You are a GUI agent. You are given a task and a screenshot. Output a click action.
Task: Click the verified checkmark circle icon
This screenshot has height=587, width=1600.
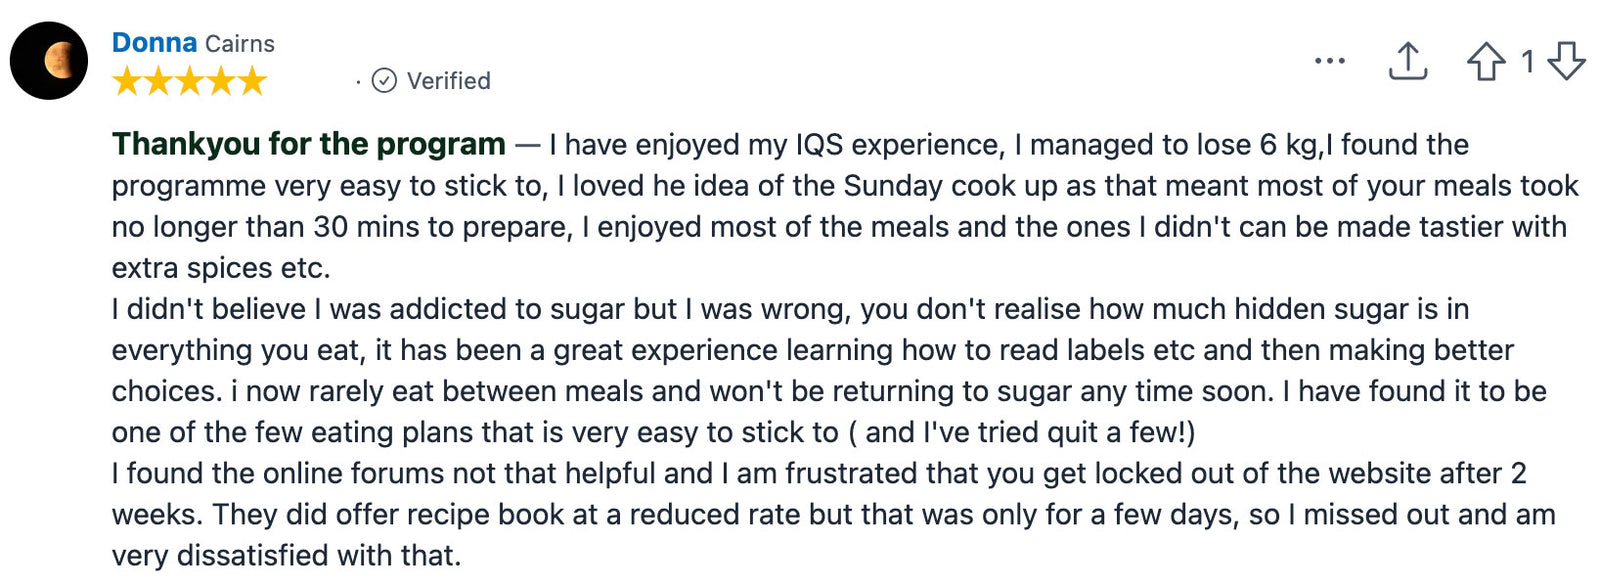[x=384, y=81]
